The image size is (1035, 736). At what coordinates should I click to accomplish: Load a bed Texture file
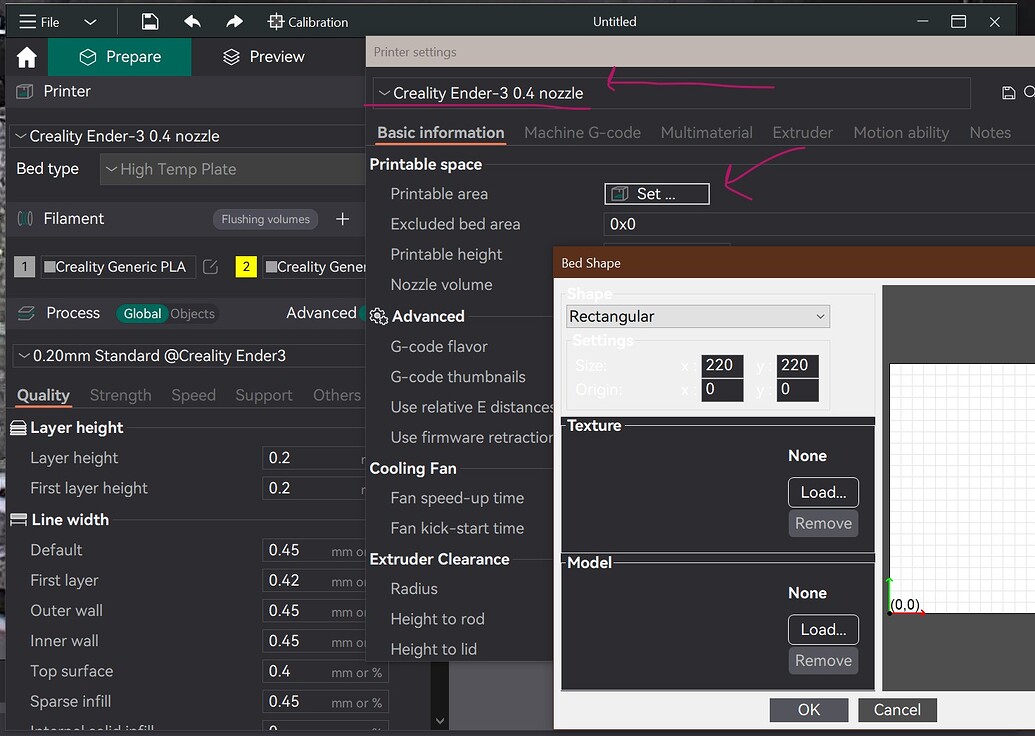tap(823, 492)
